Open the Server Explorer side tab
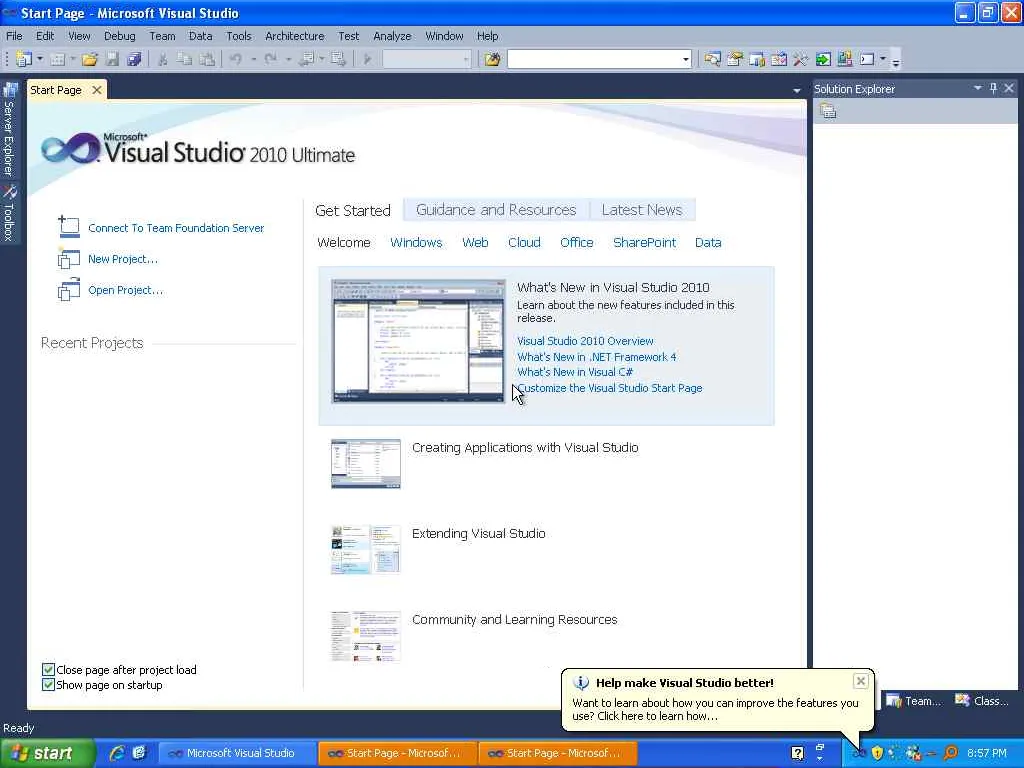 [x=8, y=129]
